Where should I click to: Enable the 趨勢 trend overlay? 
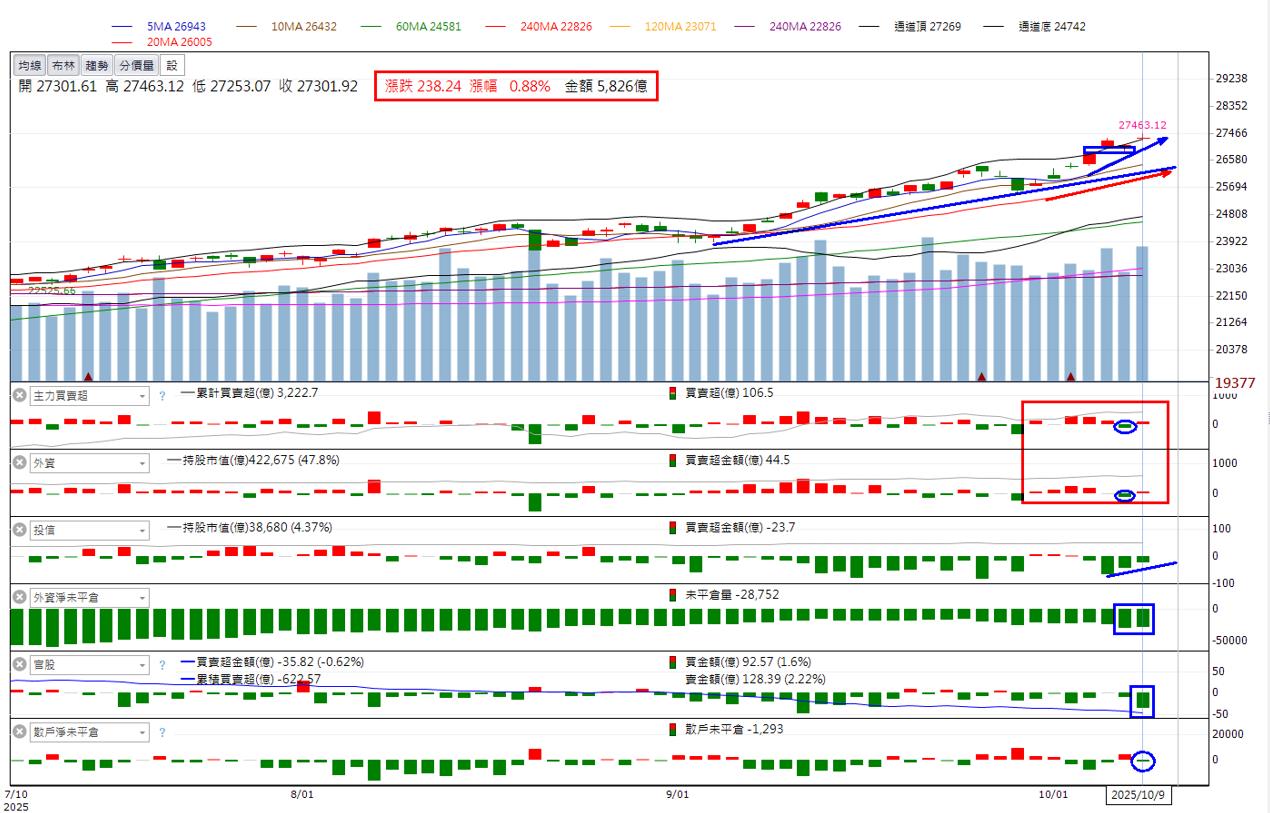click(x=96, y=66)
